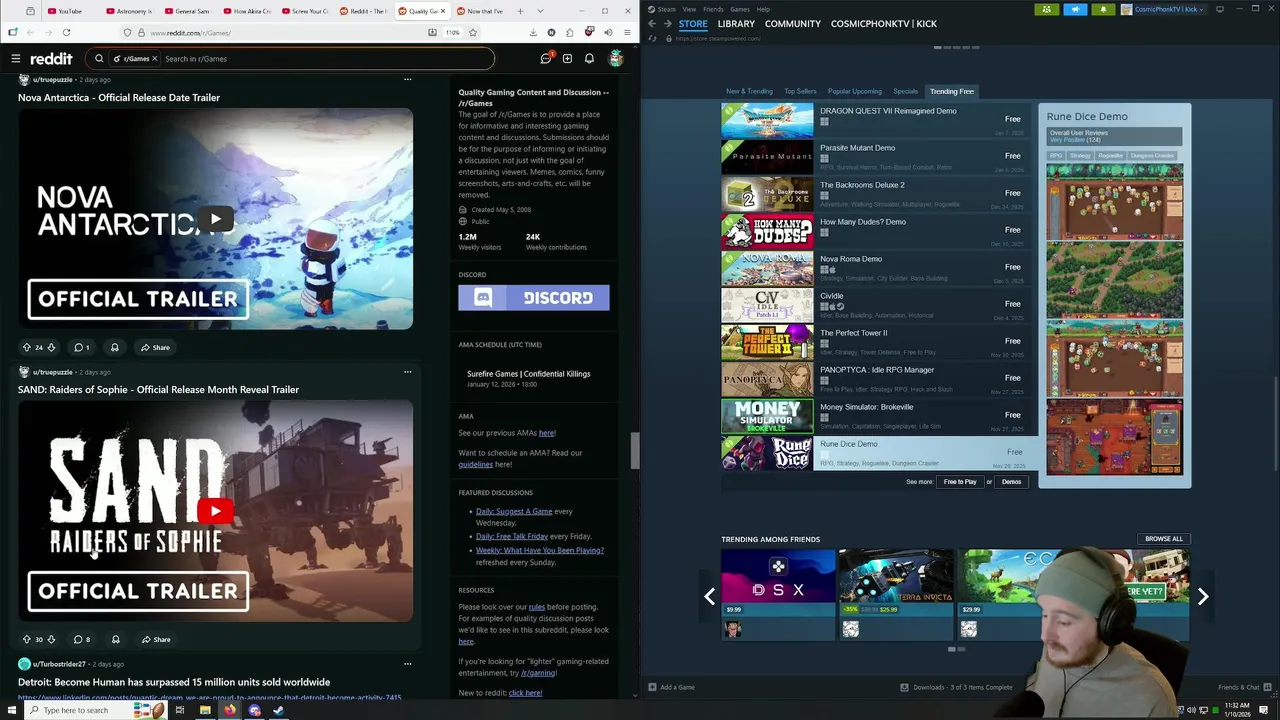Open Daily: Suggest A Game link
Viewport: 1280px width, 720px height.
[514, 511]
